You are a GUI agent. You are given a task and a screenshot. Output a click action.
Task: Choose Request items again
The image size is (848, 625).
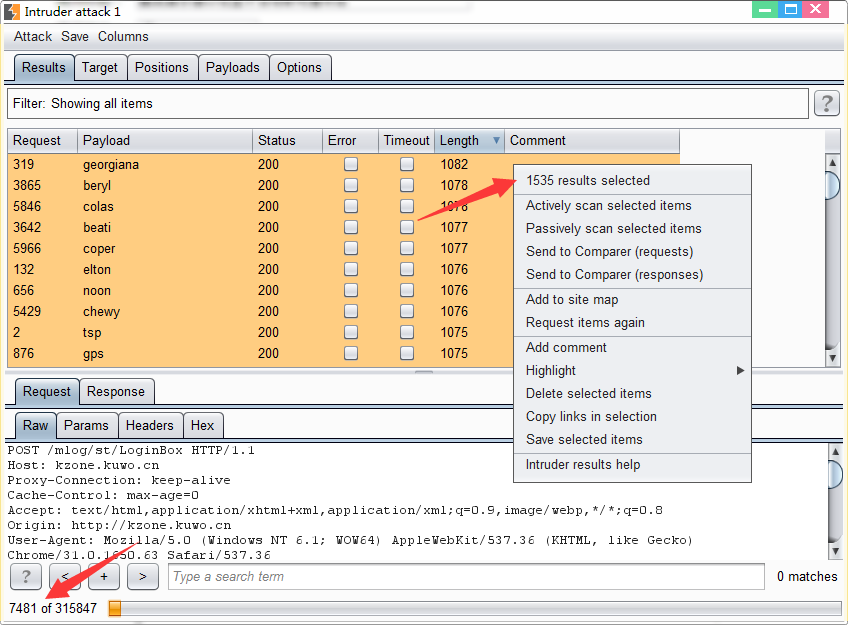point(632,323)
